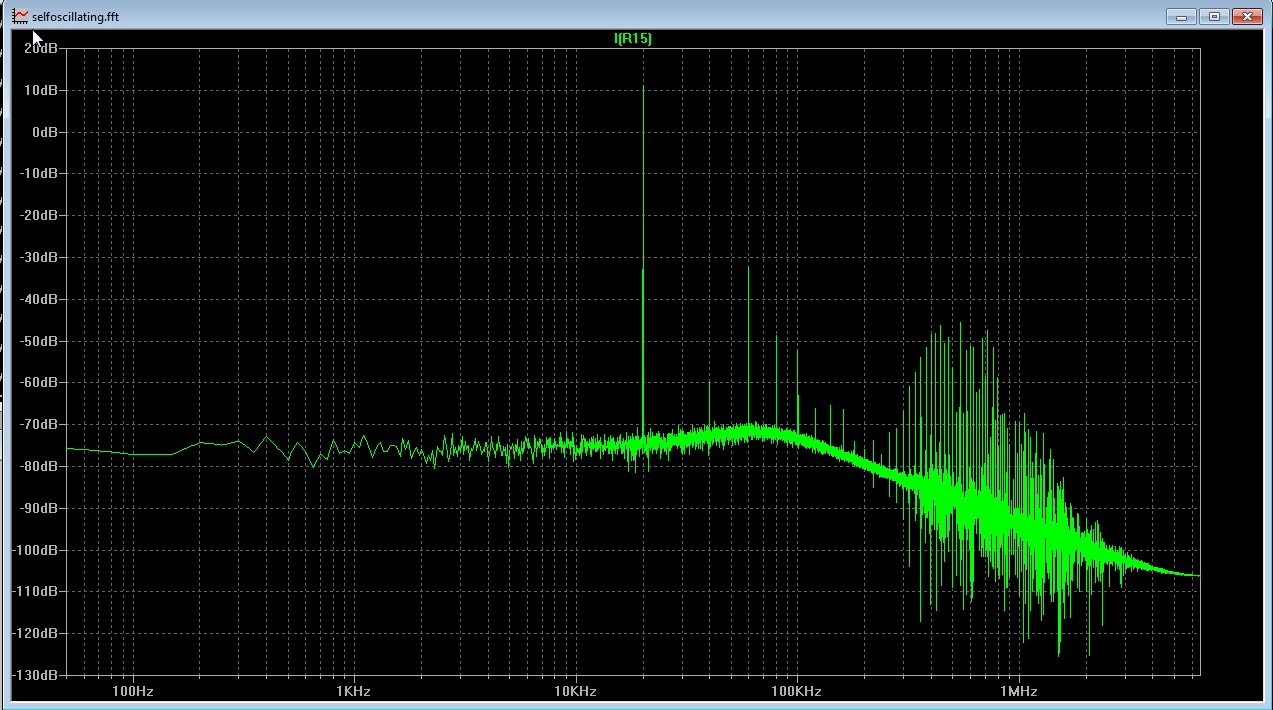Click the LTspice waveform icon in title bar

point(19,17)
